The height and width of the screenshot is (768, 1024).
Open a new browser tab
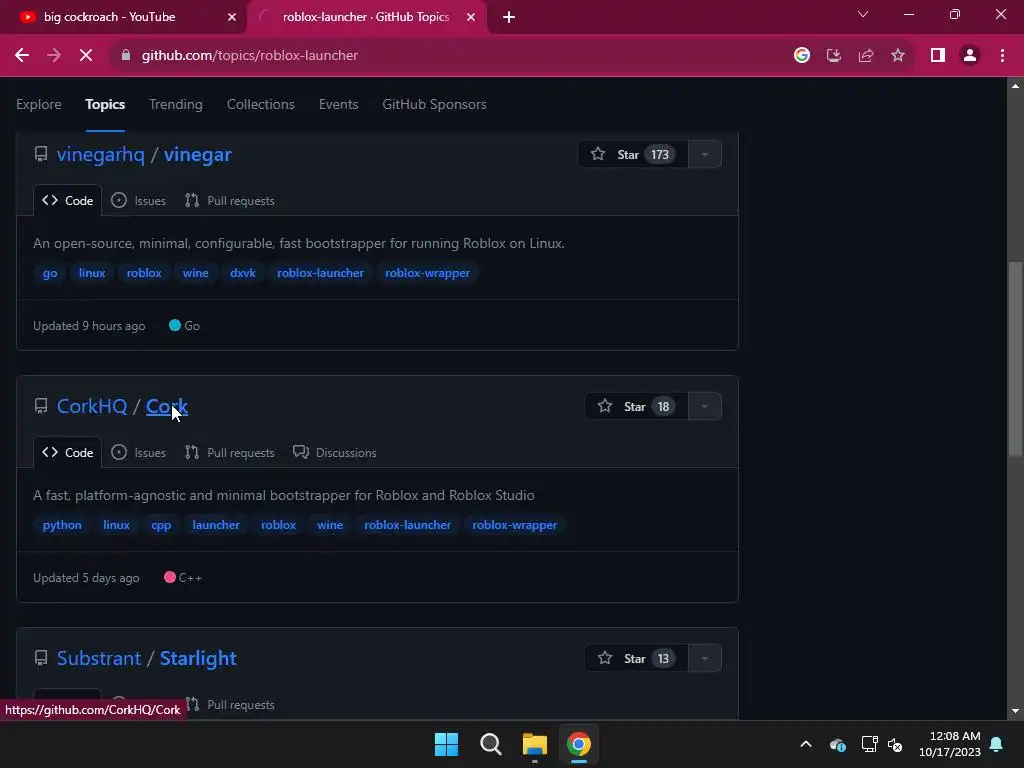point(509,17)
